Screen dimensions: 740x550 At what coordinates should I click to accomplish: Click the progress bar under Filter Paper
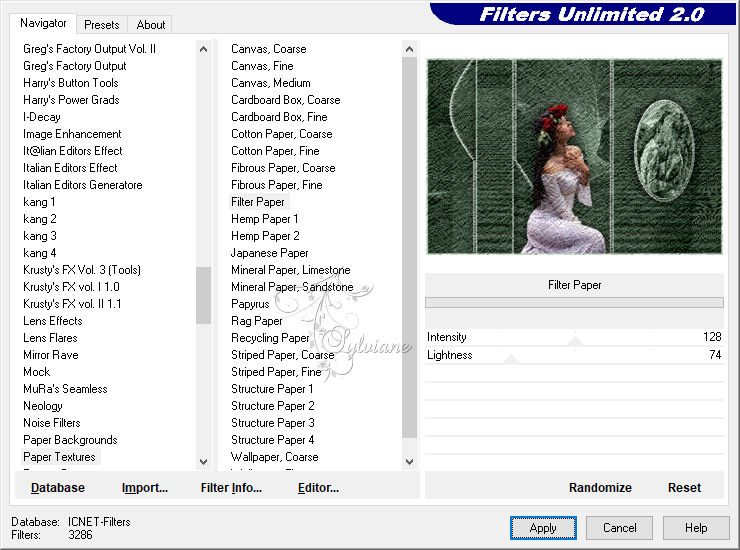(x=574, y=302)
